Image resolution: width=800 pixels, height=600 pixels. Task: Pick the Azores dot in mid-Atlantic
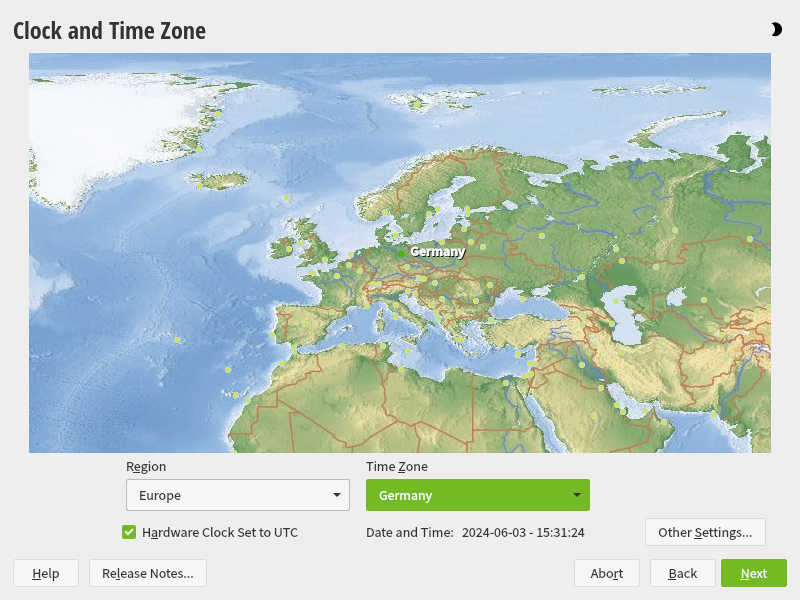tap(177, 340)
